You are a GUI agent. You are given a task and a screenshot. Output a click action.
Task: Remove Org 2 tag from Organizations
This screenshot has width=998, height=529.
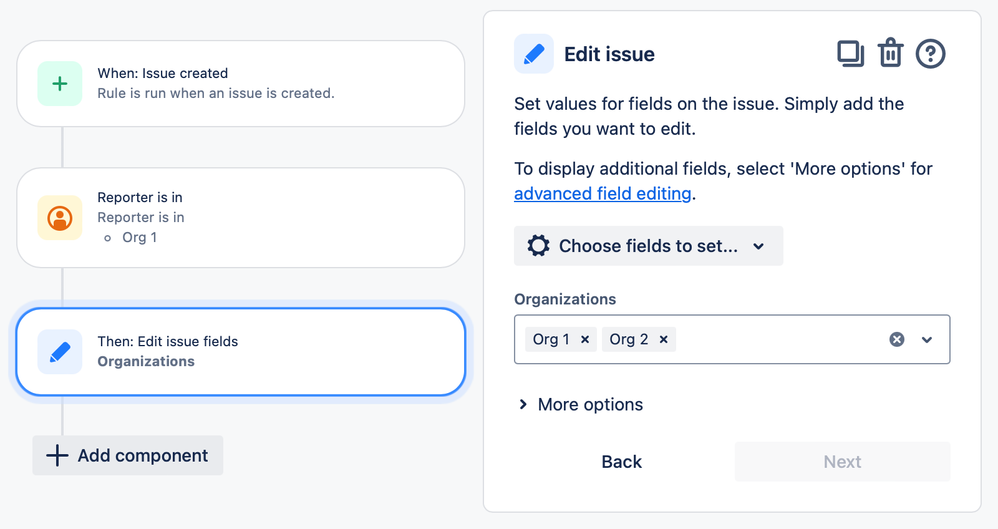(663, 340)
